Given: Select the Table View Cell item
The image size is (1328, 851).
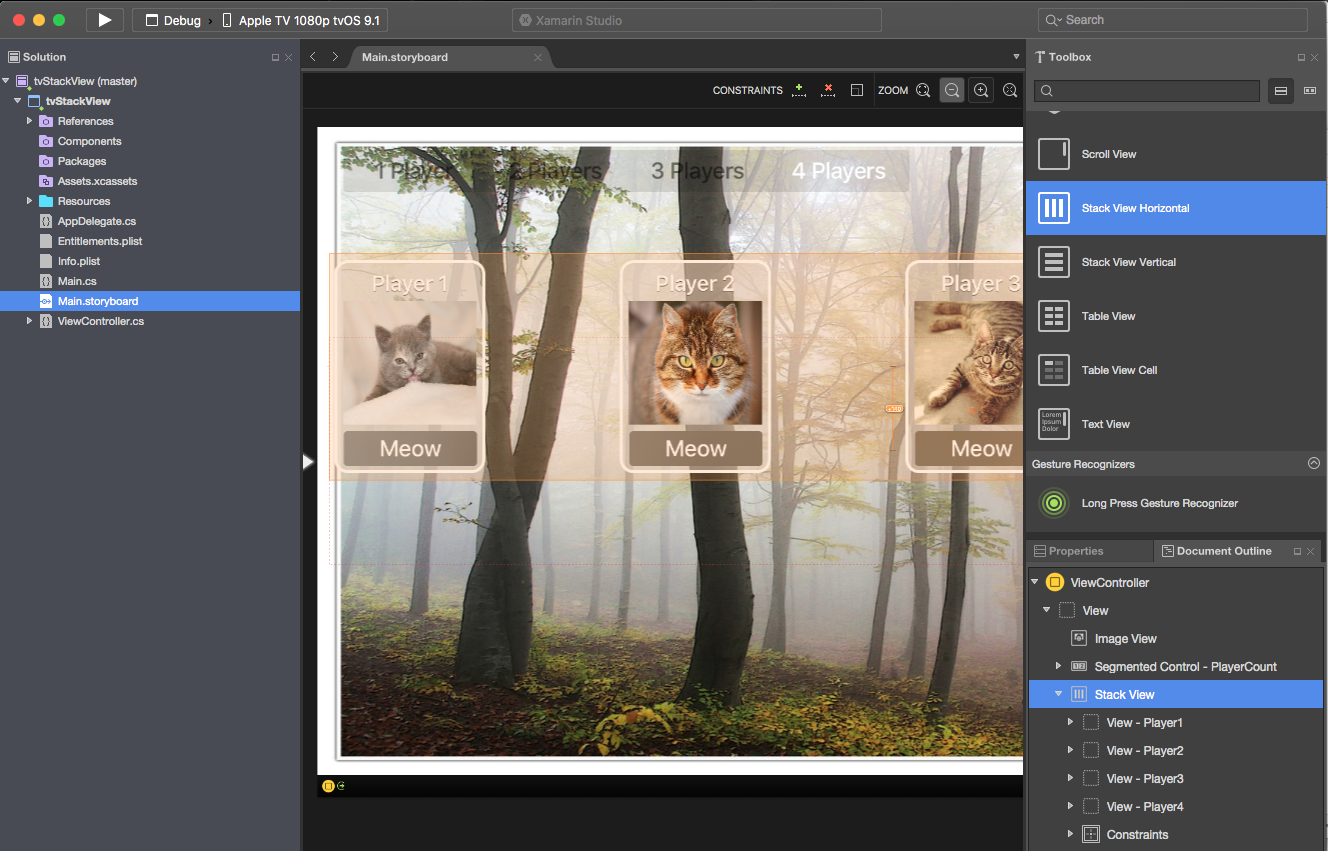Looking at the screenshot, I should point(1120,370).
